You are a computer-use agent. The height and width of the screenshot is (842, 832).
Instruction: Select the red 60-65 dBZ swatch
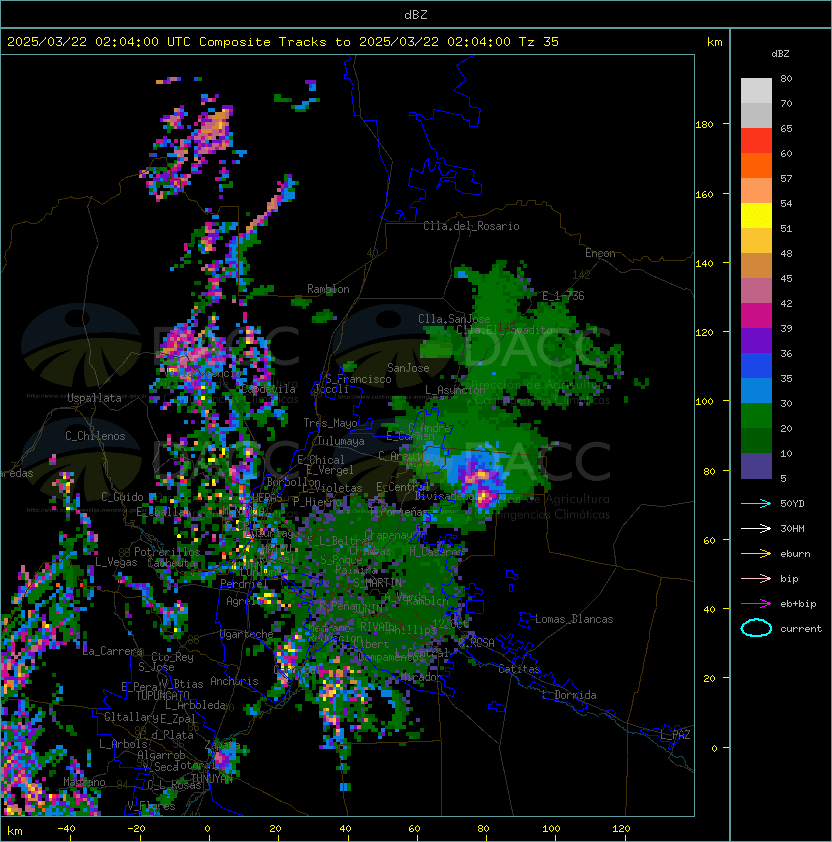click(756, 141)
